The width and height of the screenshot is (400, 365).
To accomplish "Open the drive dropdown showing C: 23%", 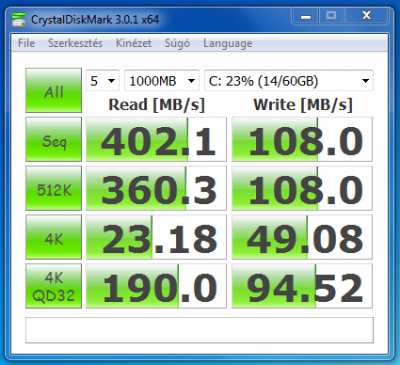I will click(x=289, y=80).
